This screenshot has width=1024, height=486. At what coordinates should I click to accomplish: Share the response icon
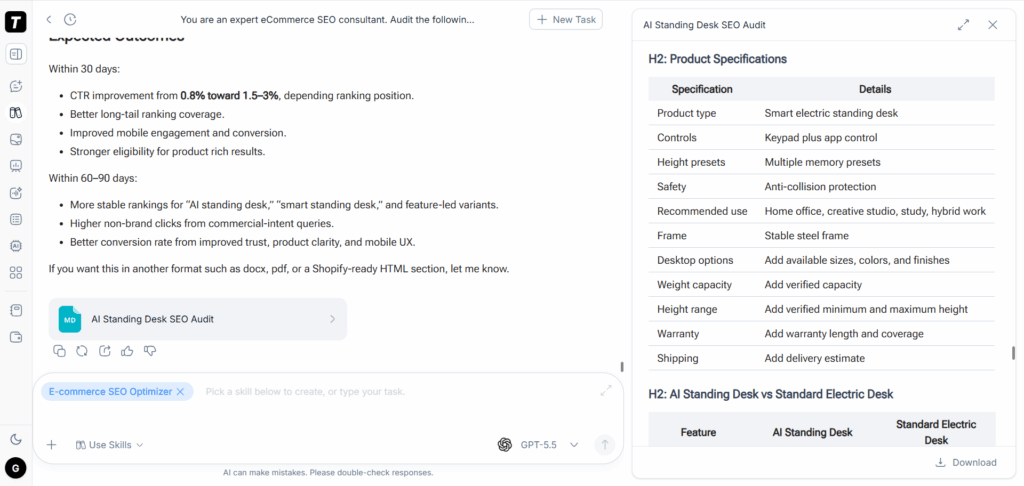pos(104,351)
